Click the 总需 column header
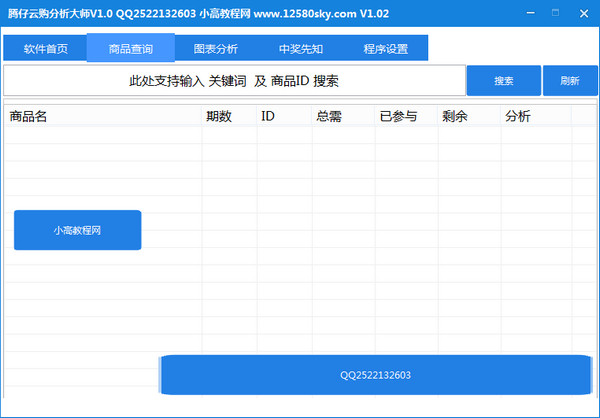 point(343,117)
